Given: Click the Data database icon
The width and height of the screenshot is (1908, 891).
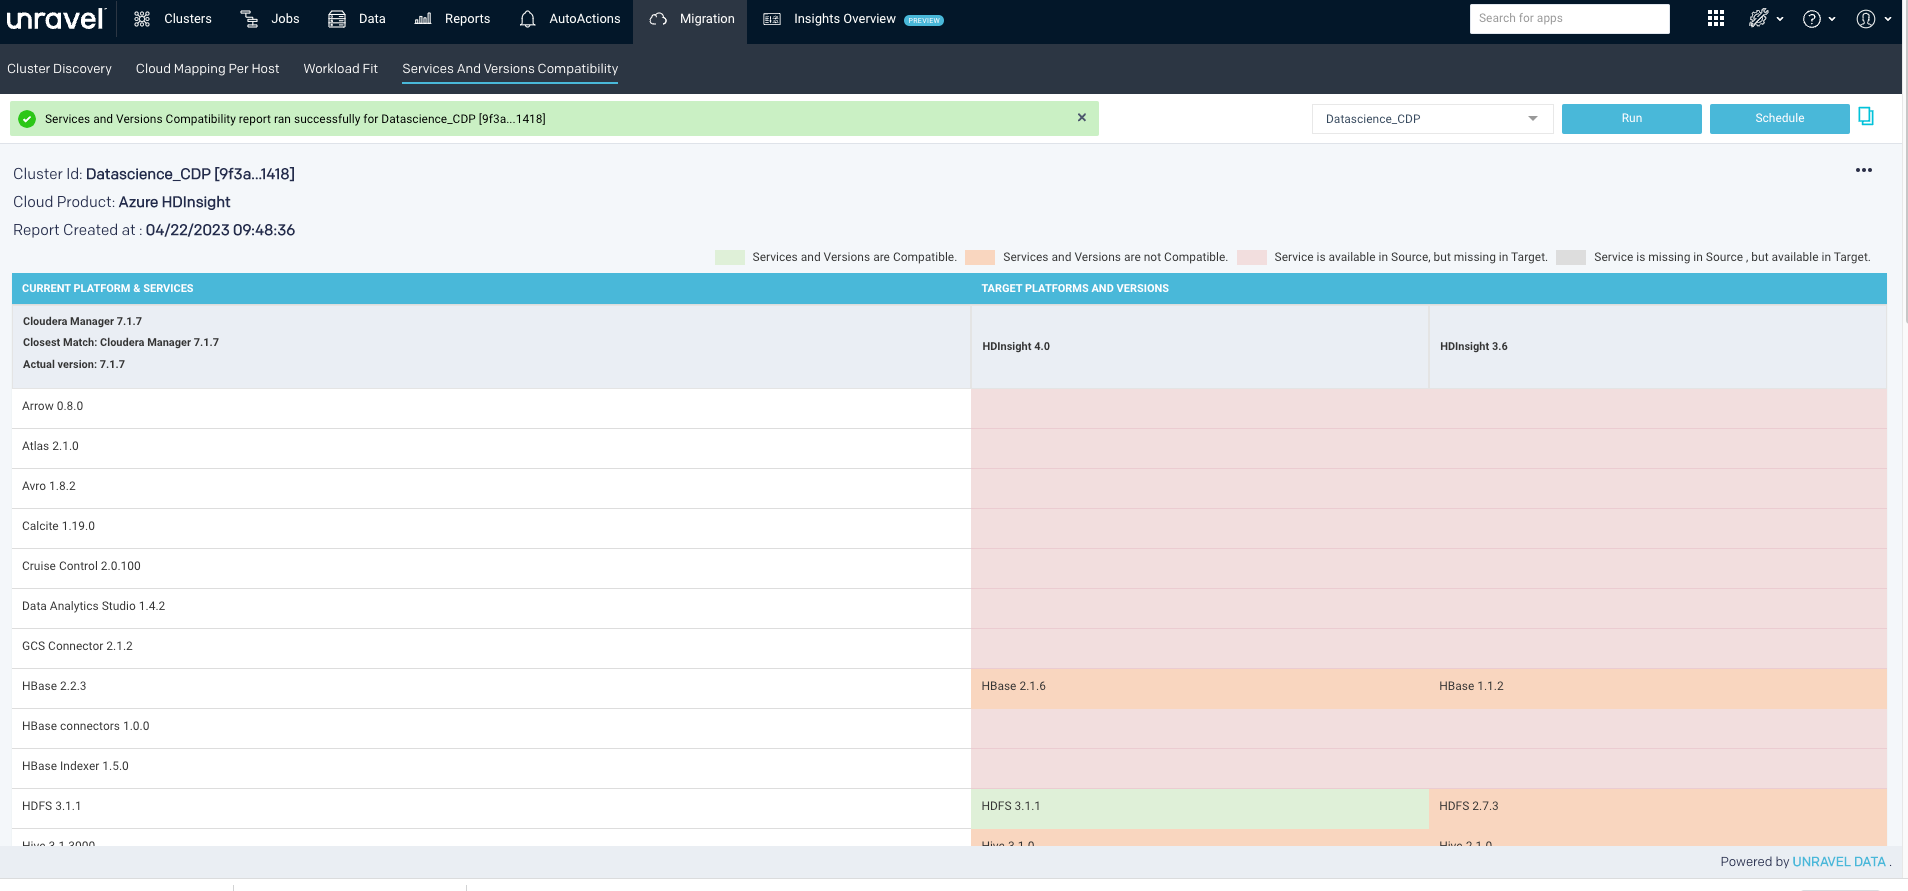Looking at the screenshot, I should click(x=337, y=19).
